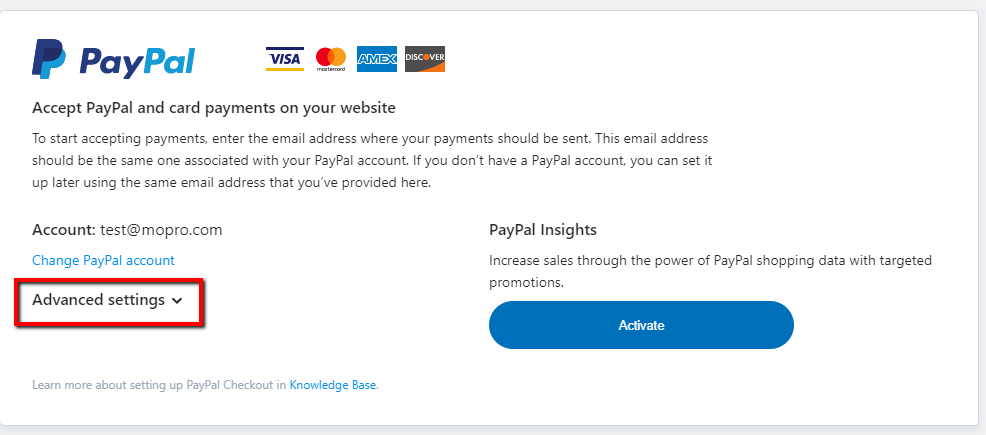The image size is (986, 435).
Task: Click the Account: label
Action: (64, 229)
